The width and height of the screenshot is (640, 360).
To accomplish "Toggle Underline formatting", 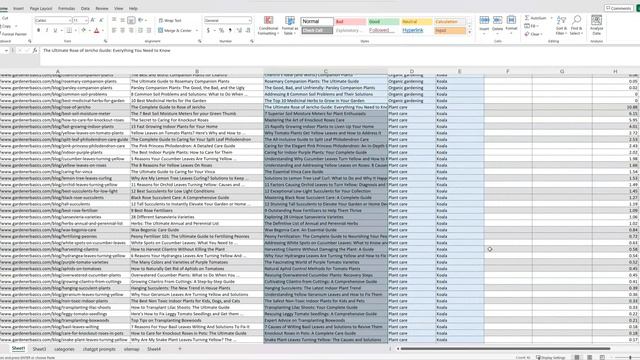I will coord(55,30).
